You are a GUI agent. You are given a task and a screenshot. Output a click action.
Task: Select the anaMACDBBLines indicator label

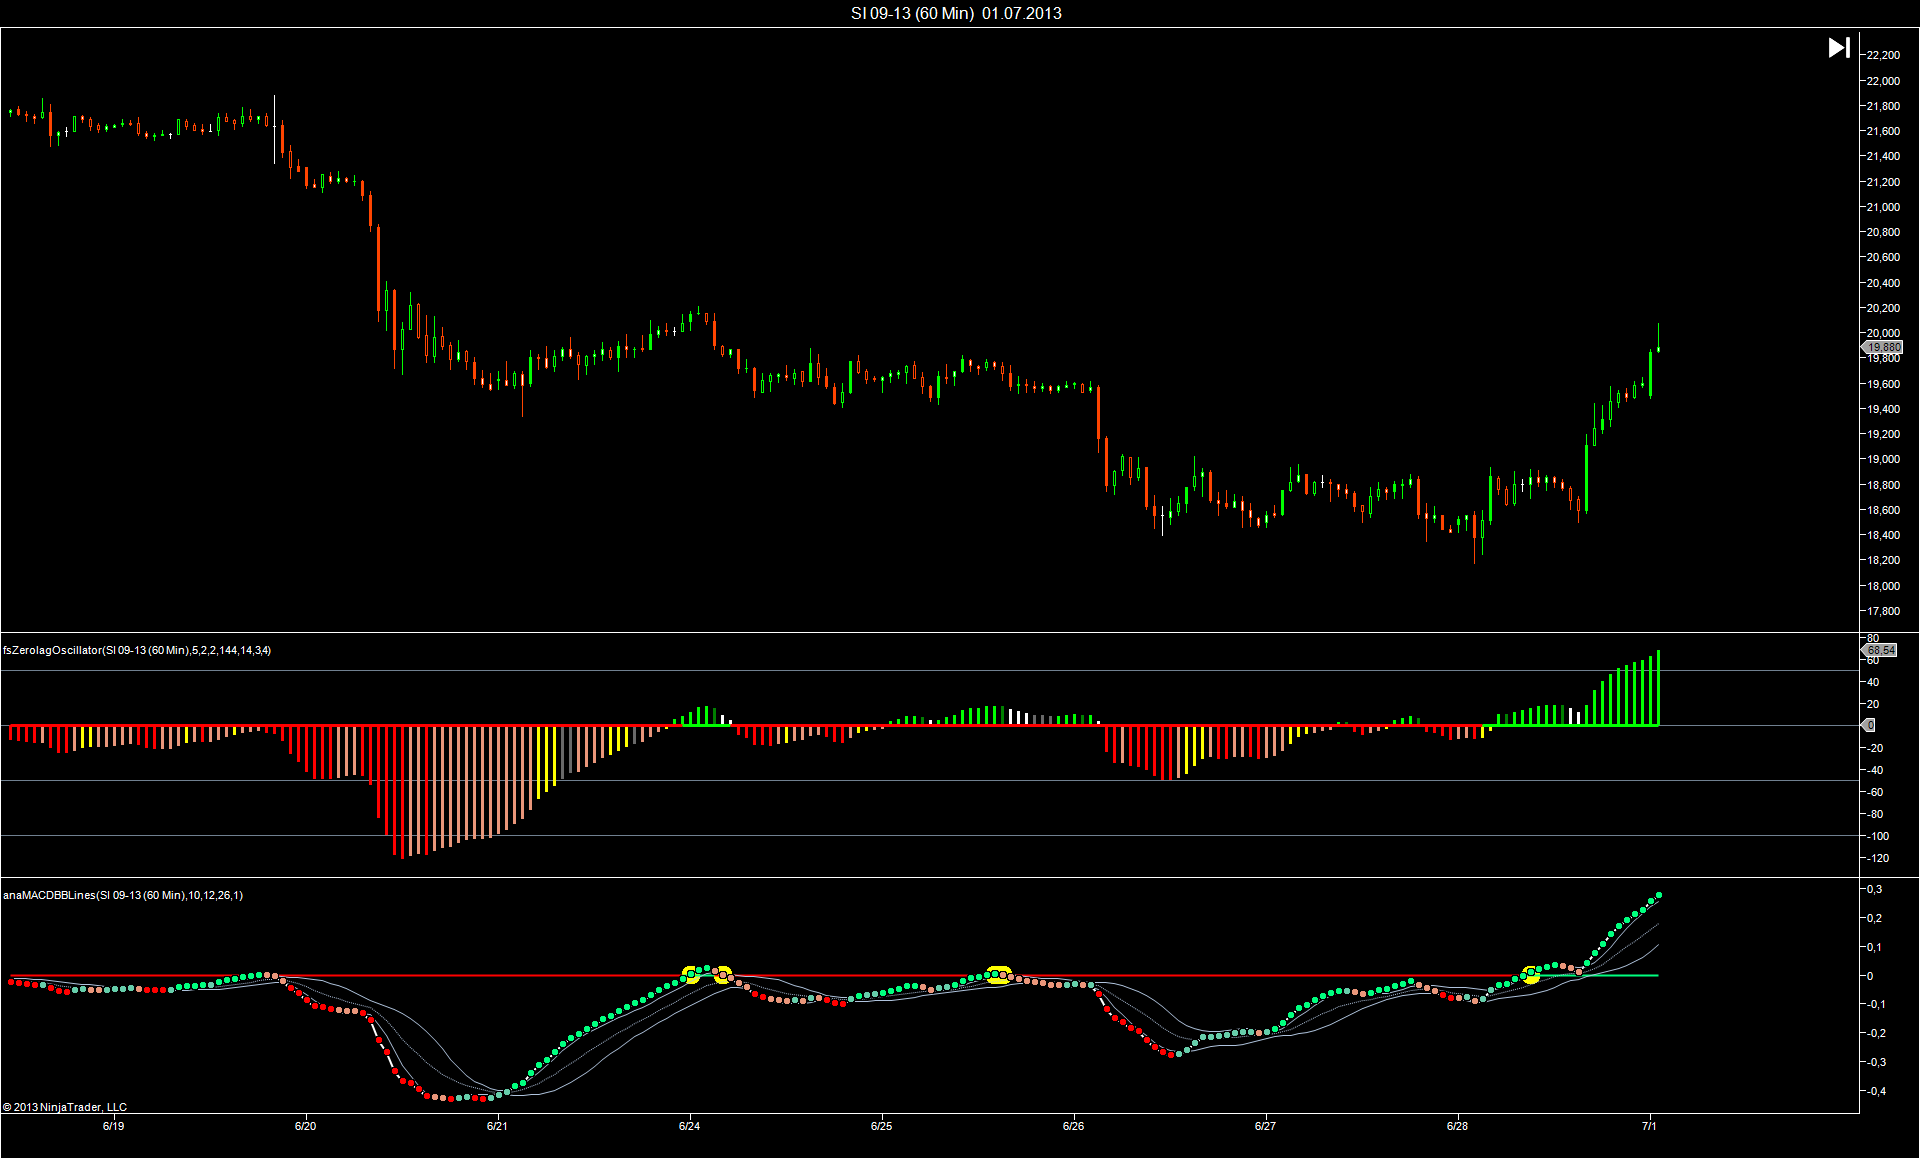tap(123, 895)
